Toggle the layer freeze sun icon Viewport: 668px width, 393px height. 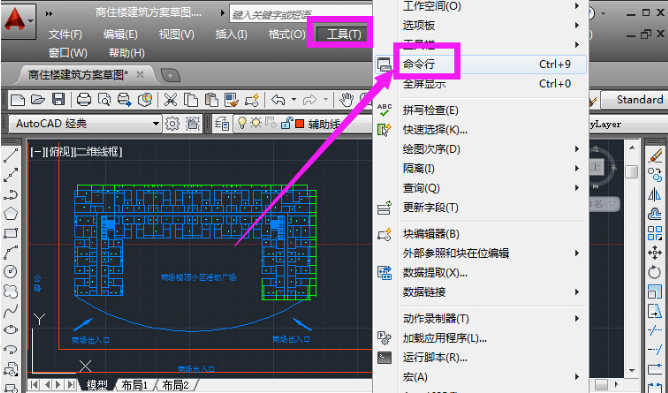pyautogui.click(x=256, y=124)
